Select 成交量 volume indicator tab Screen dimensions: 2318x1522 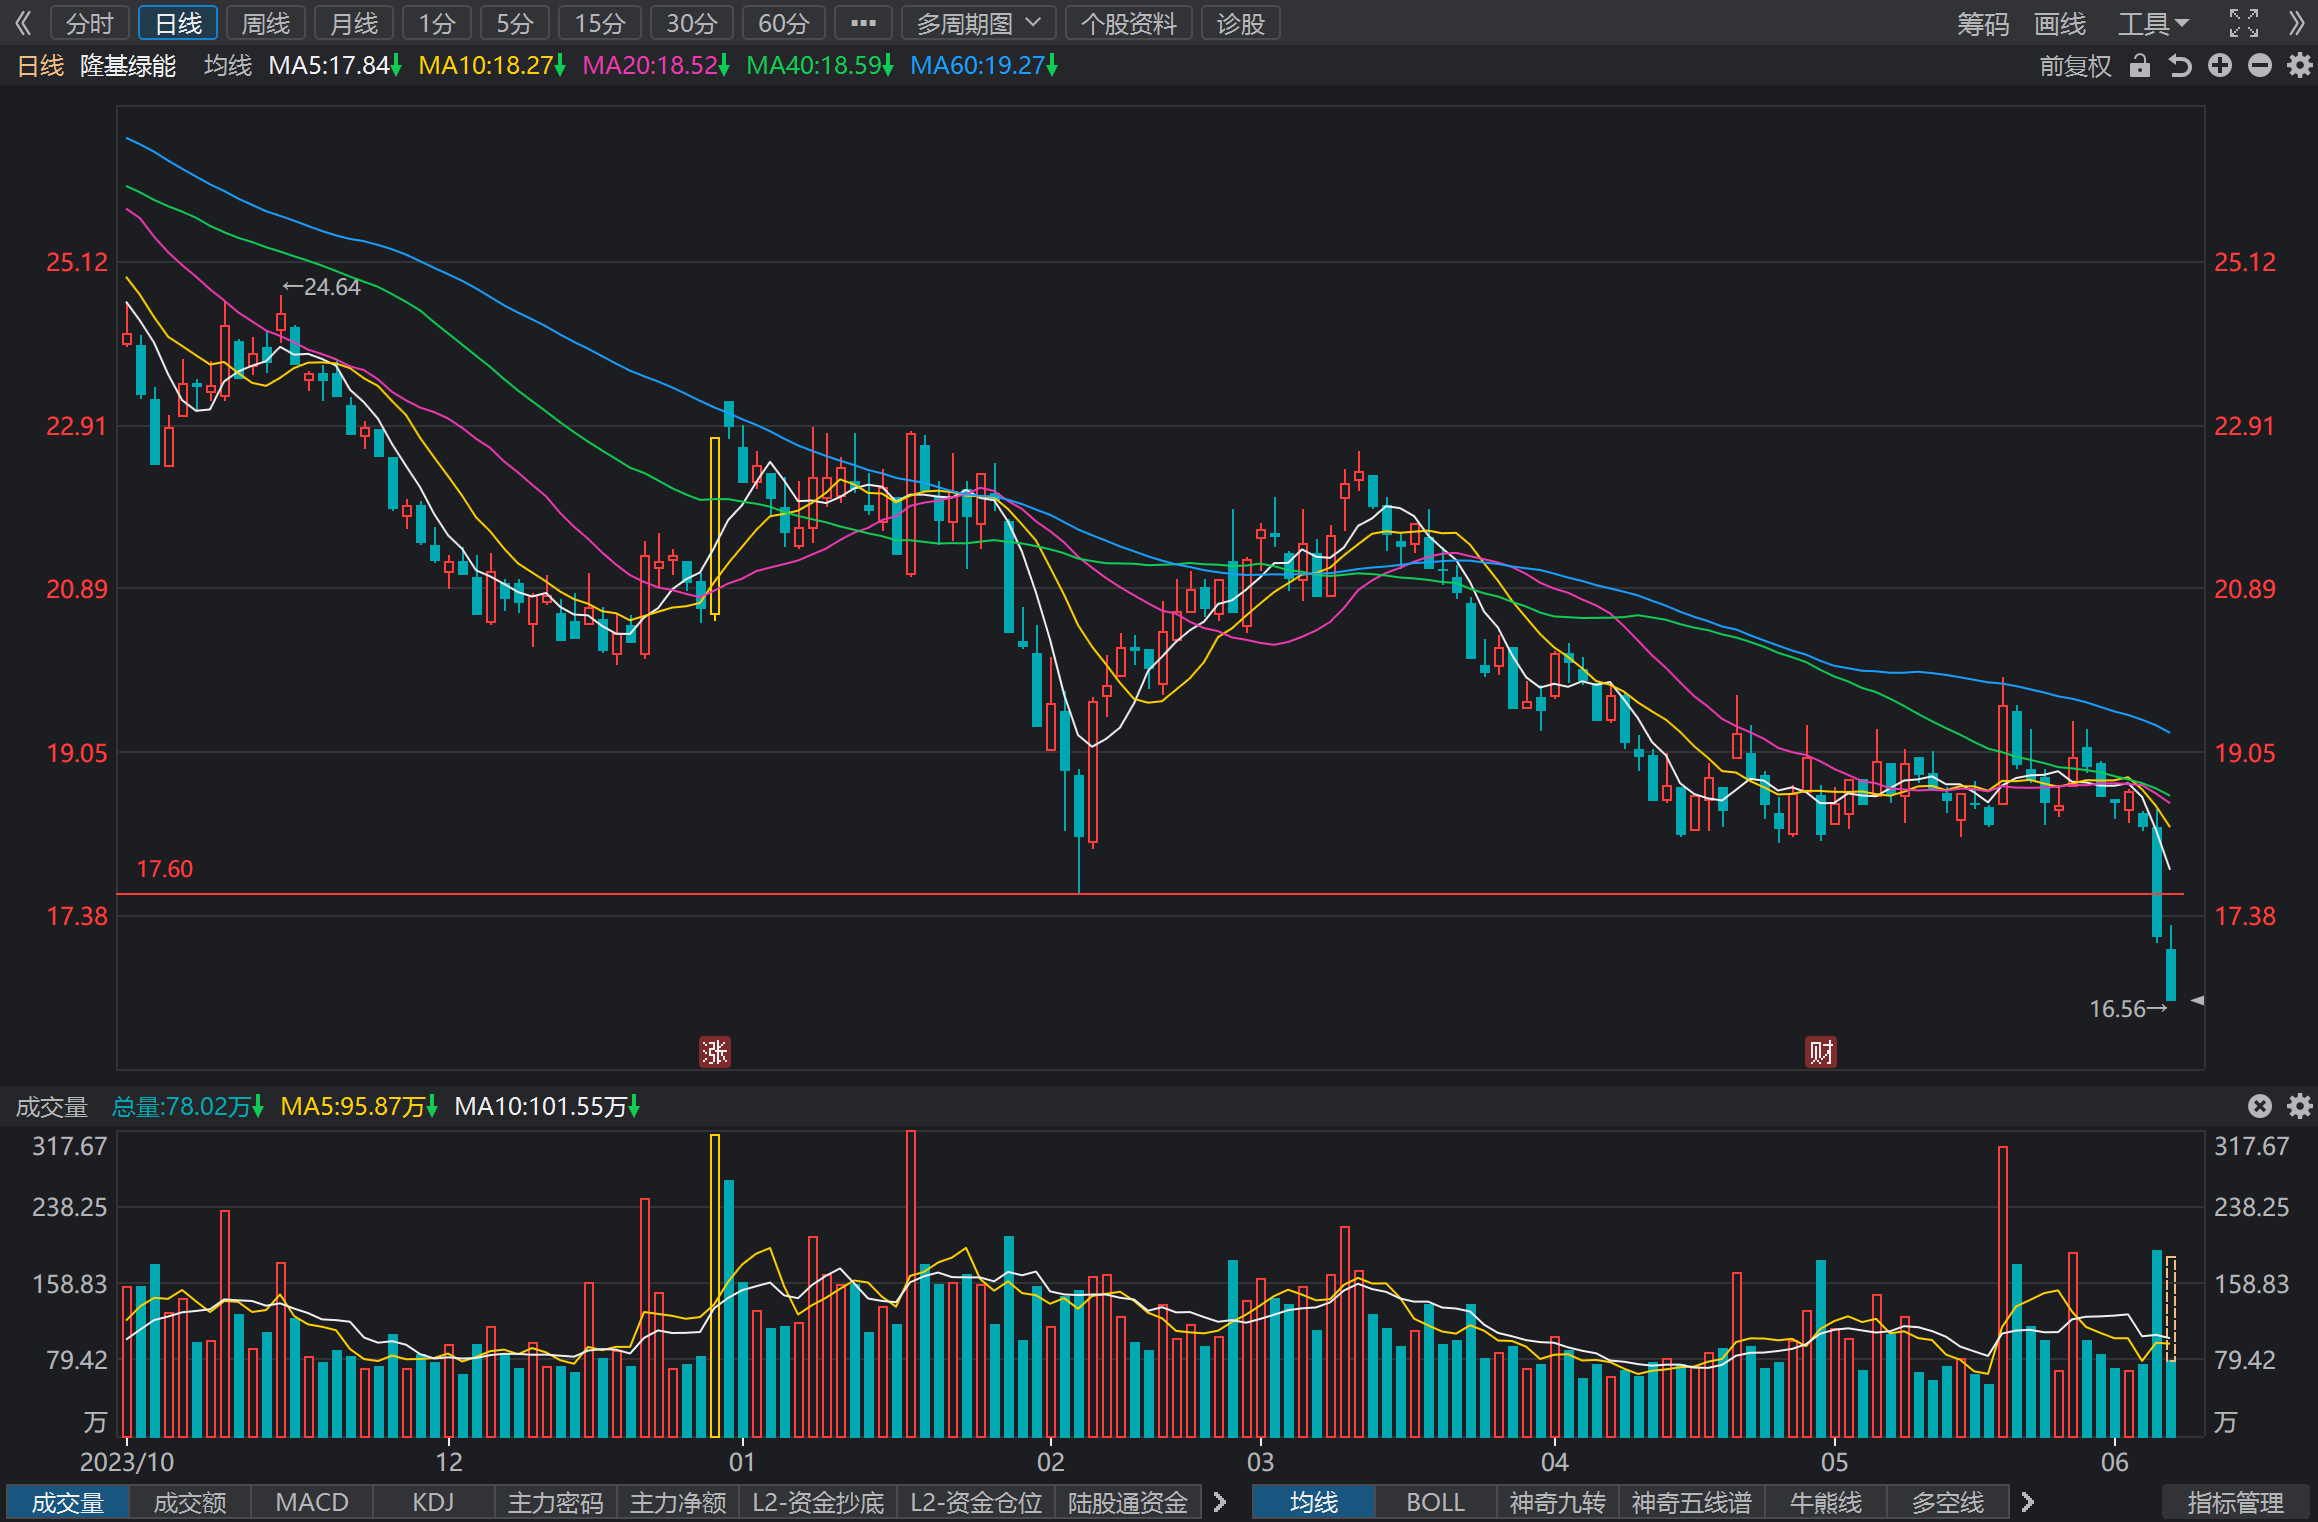tap(68, 1502)
